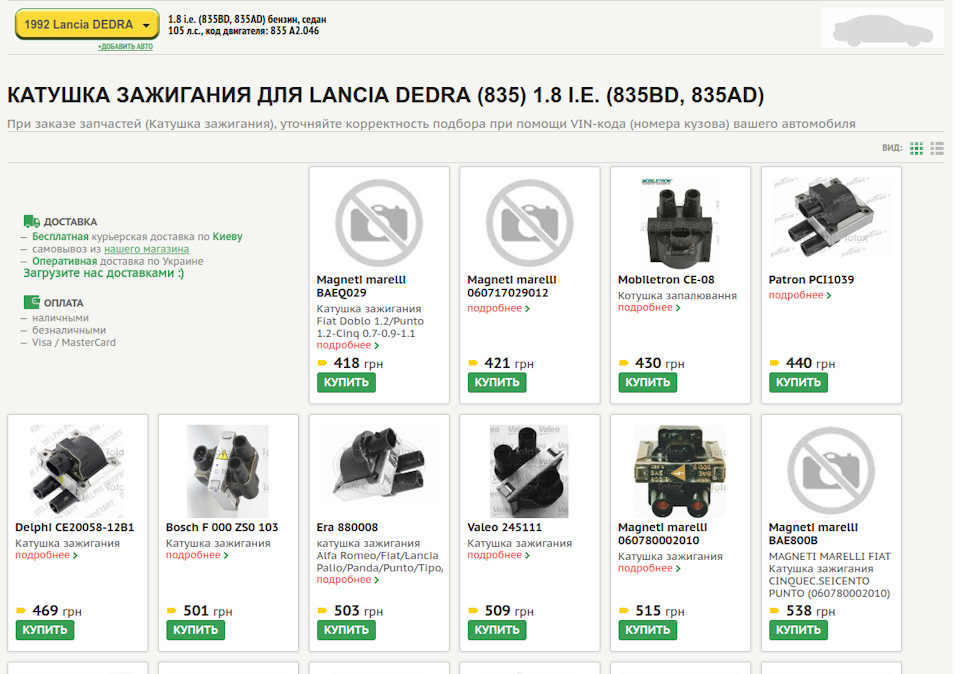Buy the 440 грн Patron PCI1039
The width and height of the screenshot is (960, 674).
798,383
